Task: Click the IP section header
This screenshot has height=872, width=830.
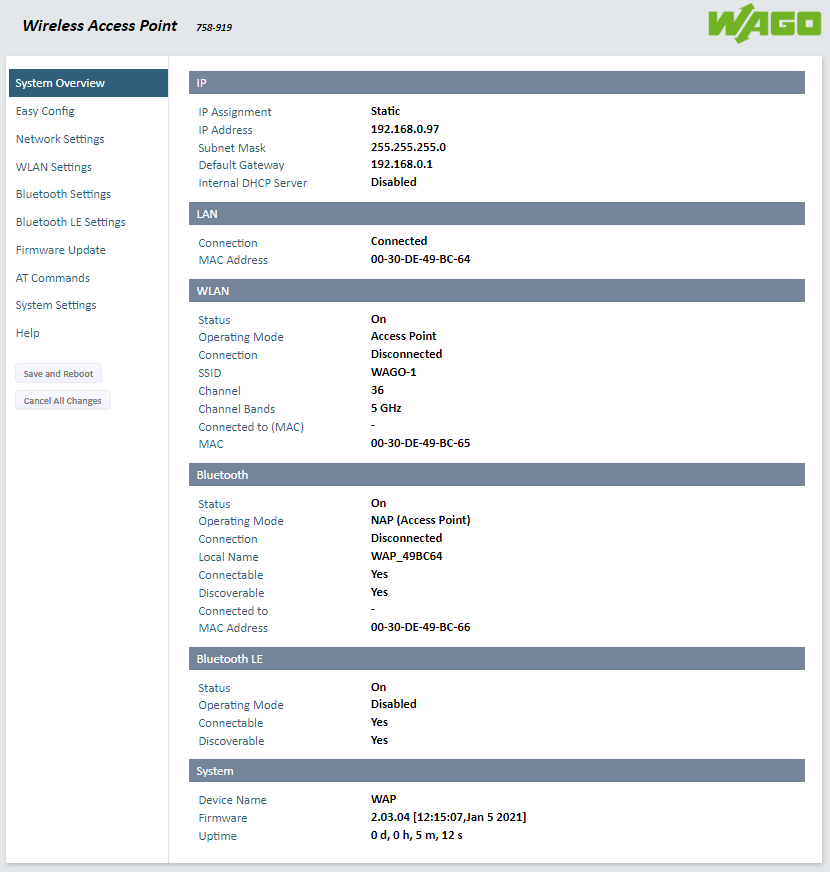Action: point(496,83)
